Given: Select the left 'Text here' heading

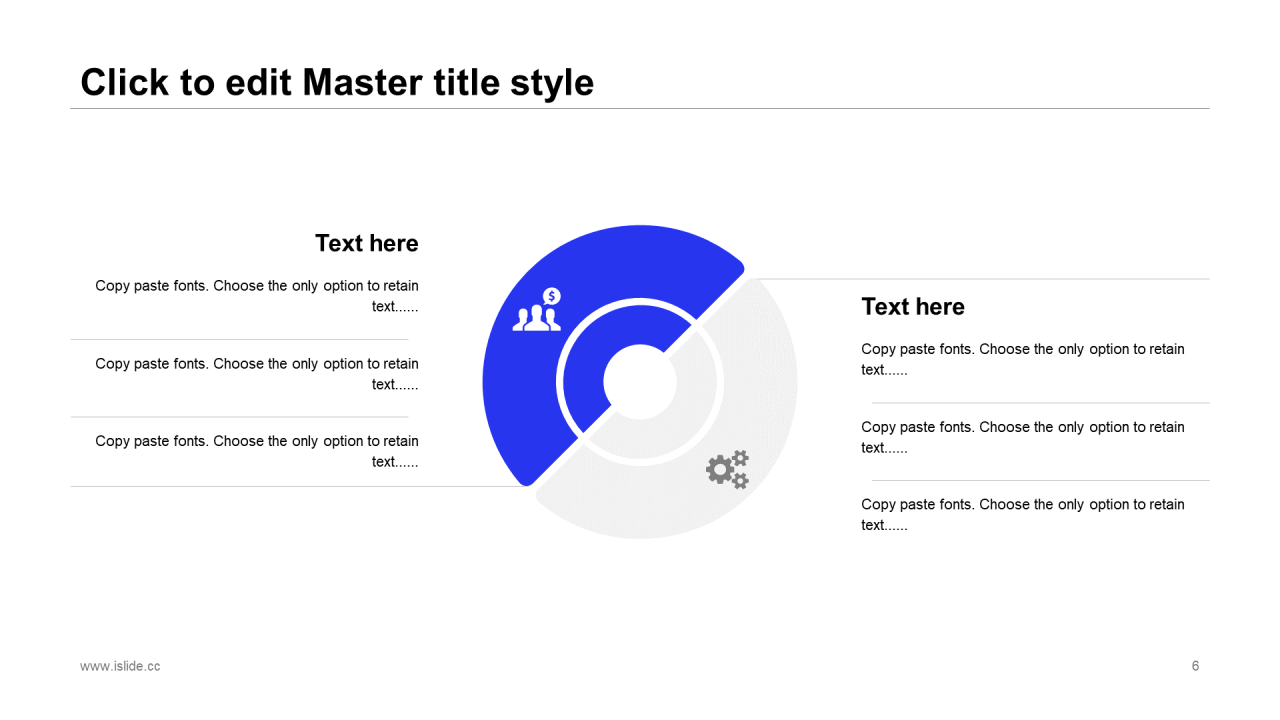Looking at the screenshot, I should 367,243.
